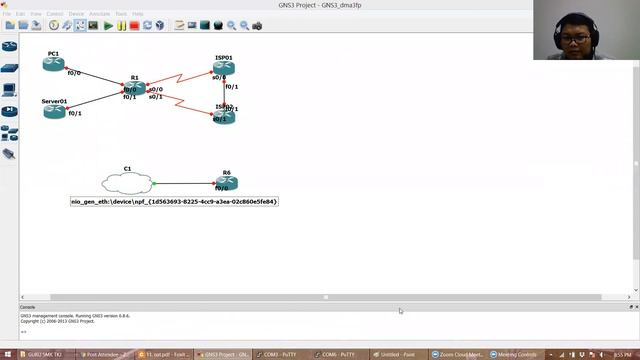640x360 pixels.
Task: Click the VirtualBox cube icon in toolbar
Action: click(x=160, y=26)
